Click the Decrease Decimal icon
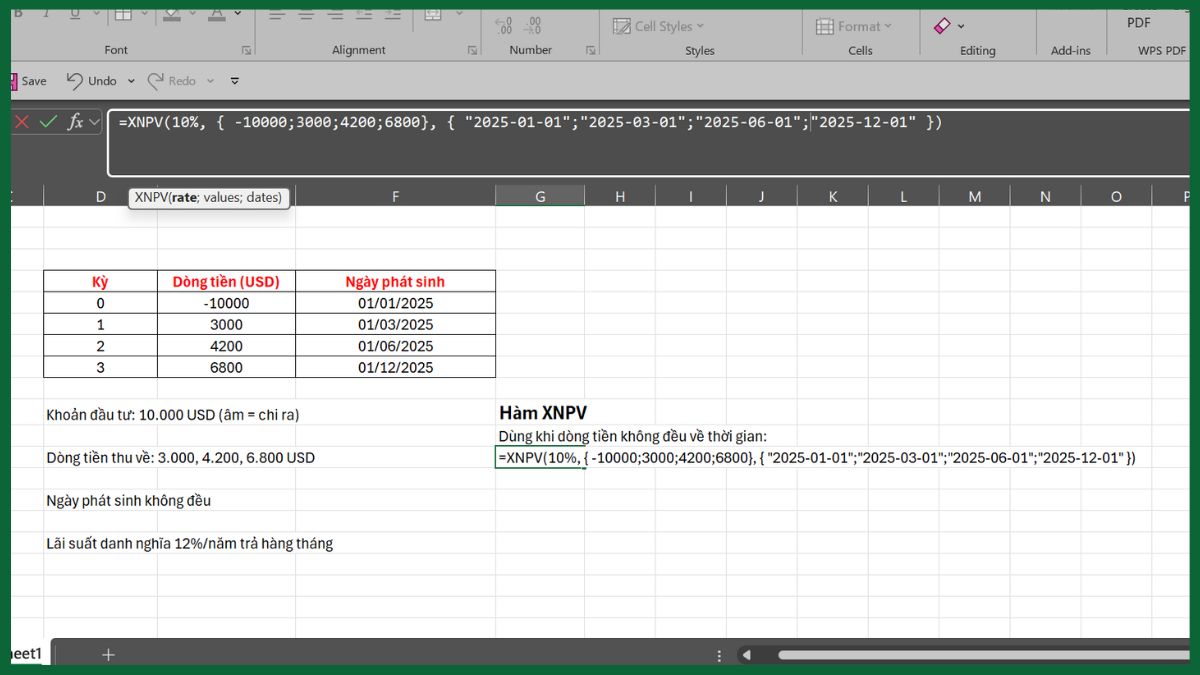The image size is (1200, 675). pos(533,25)
